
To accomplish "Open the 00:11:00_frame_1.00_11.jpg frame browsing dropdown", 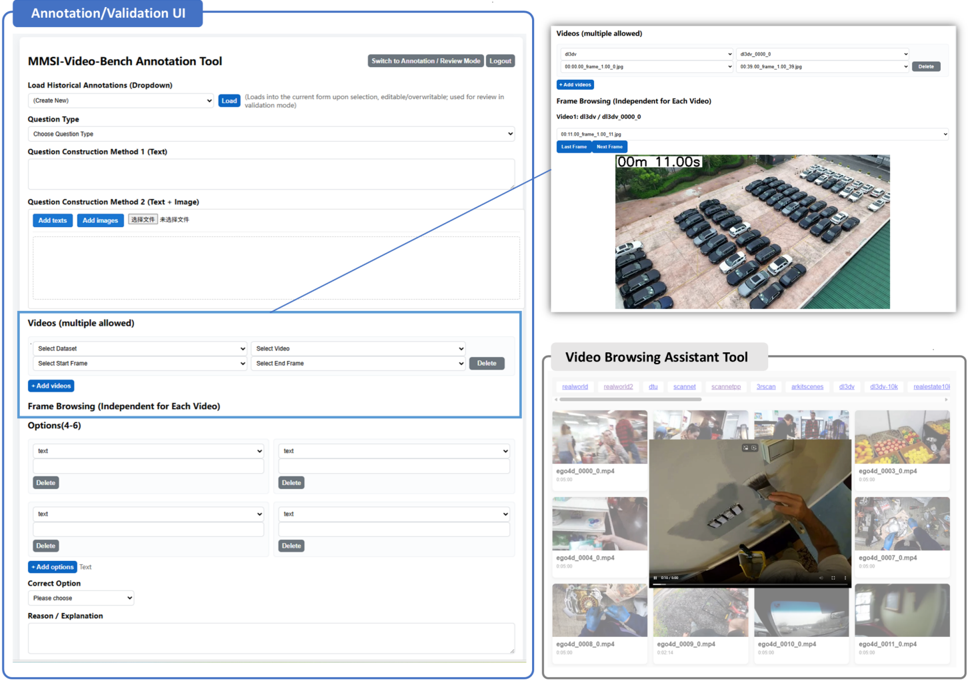I will [x=753, y=134].
